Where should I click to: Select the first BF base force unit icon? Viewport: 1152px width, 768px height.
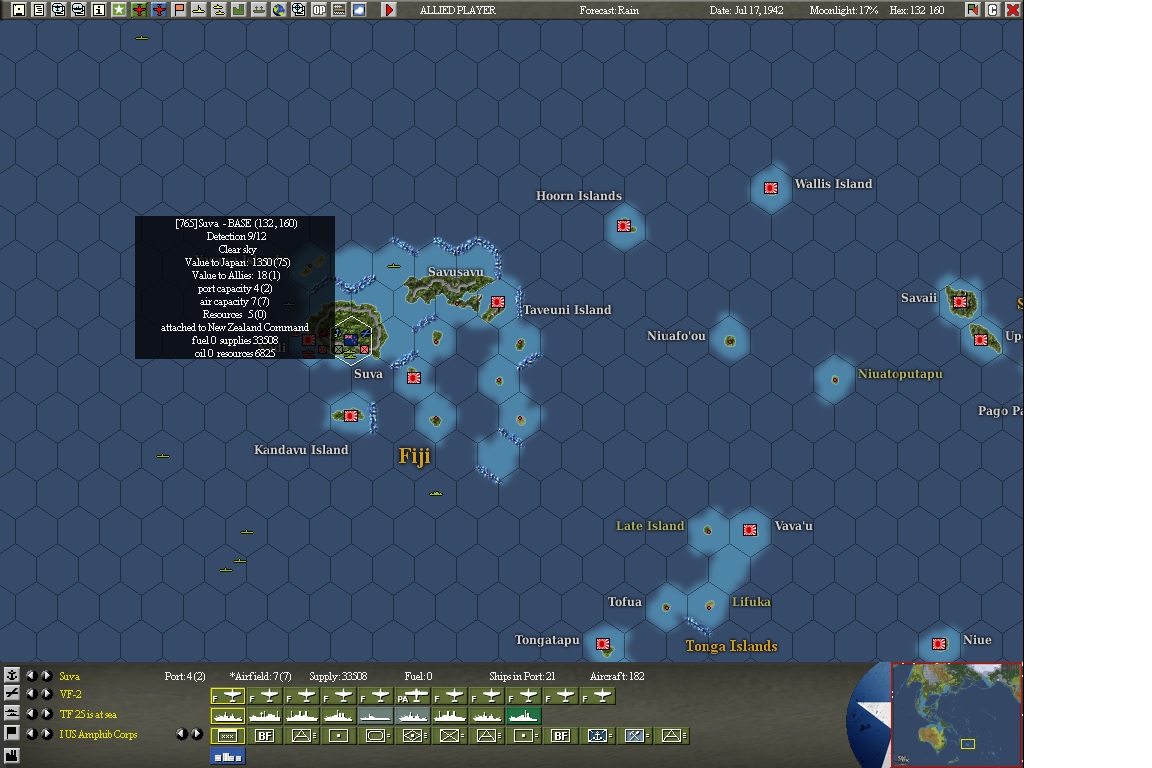264,735
